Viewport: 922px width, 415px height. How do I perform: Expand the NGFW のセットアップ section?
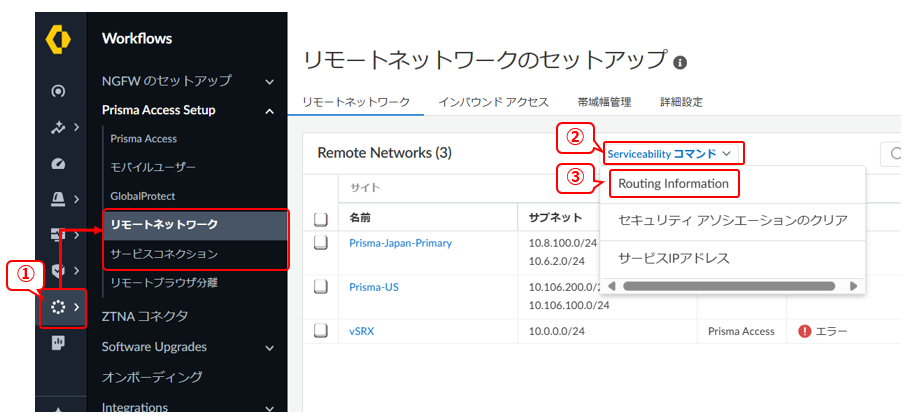269,81
